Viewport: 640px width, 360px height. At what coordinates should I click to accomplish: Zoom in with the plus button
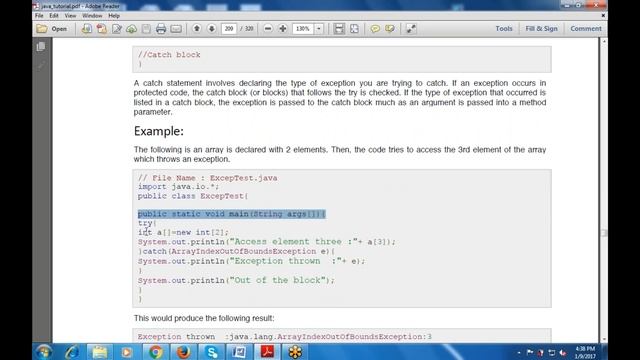[x=282, y=29]
